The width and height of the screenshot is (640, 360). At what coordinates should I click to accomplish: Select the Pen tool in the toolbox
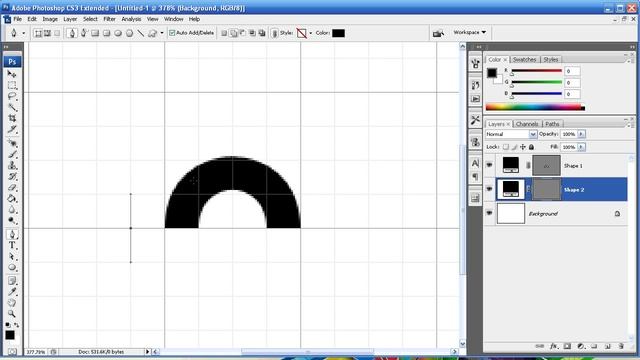pos(12,234)
